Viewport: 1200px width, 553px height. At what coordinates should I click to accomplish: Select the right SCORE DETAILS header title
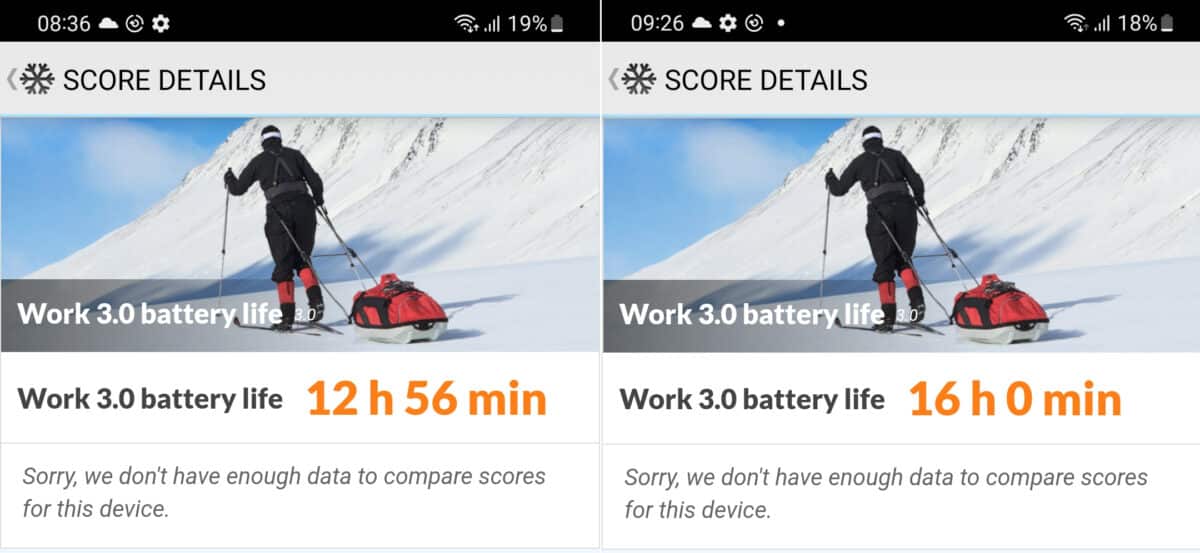(766, 80)
